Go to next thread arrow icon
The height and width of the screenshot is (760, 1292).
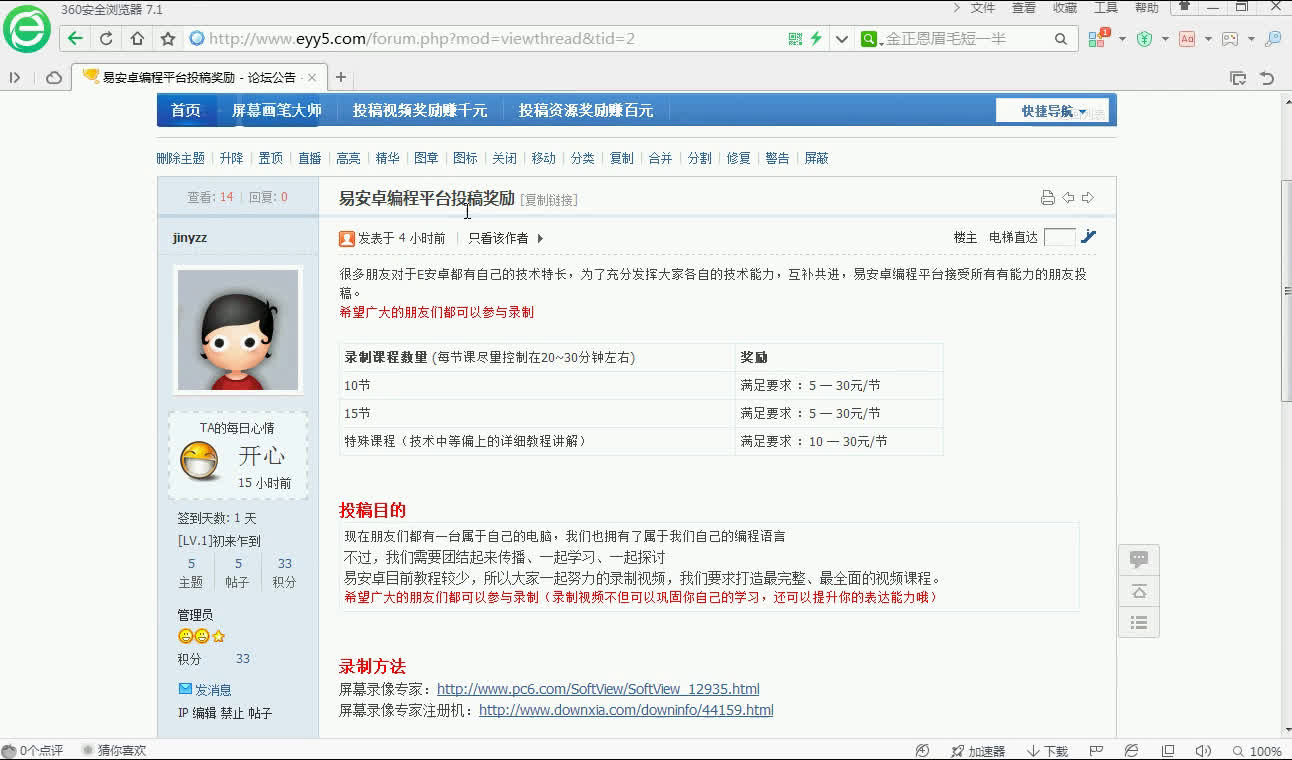click(1088, 198)
